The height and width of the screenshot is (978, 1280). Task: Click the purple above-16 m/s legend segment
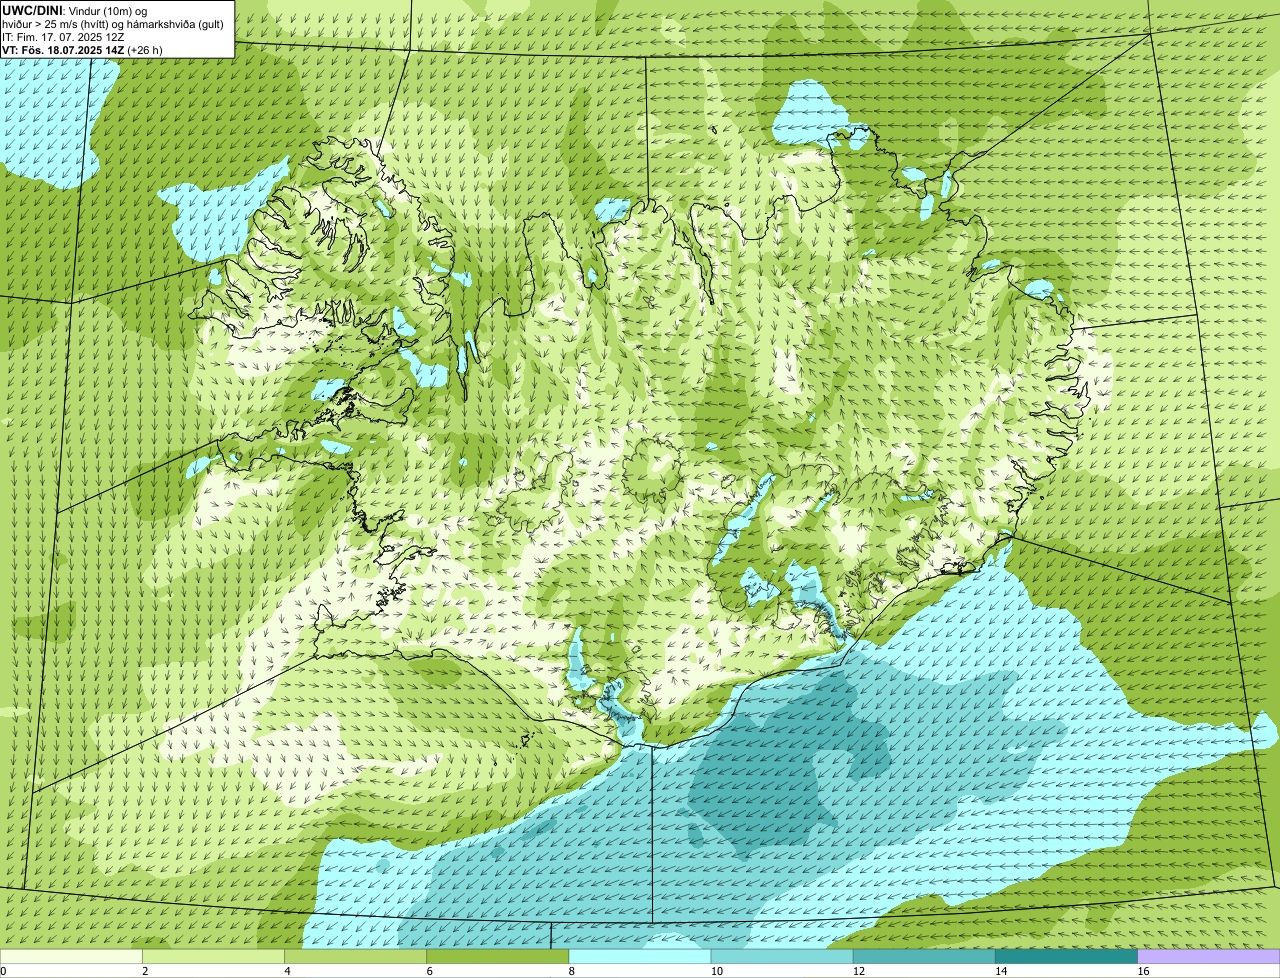(1209, 957)
